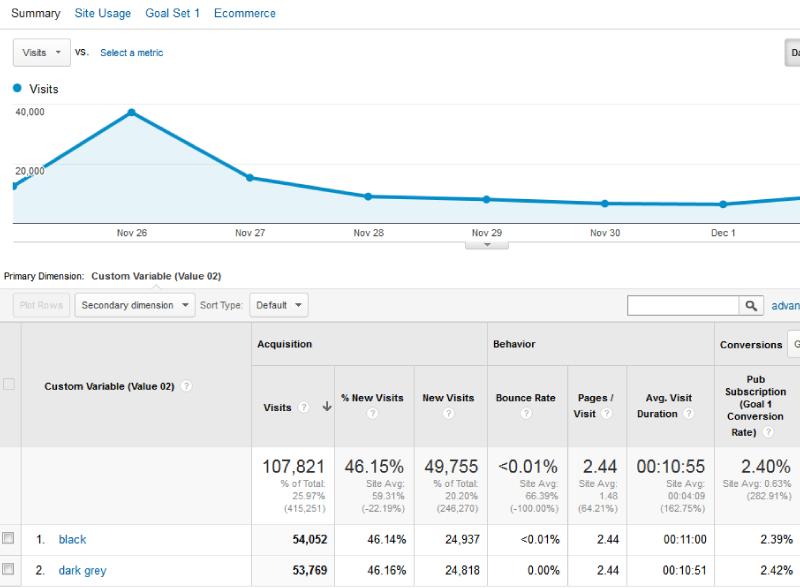Open help icon for Custom Variable (Value 02)
The width and height of the screenshot is (800, 588).
(187, 386)
